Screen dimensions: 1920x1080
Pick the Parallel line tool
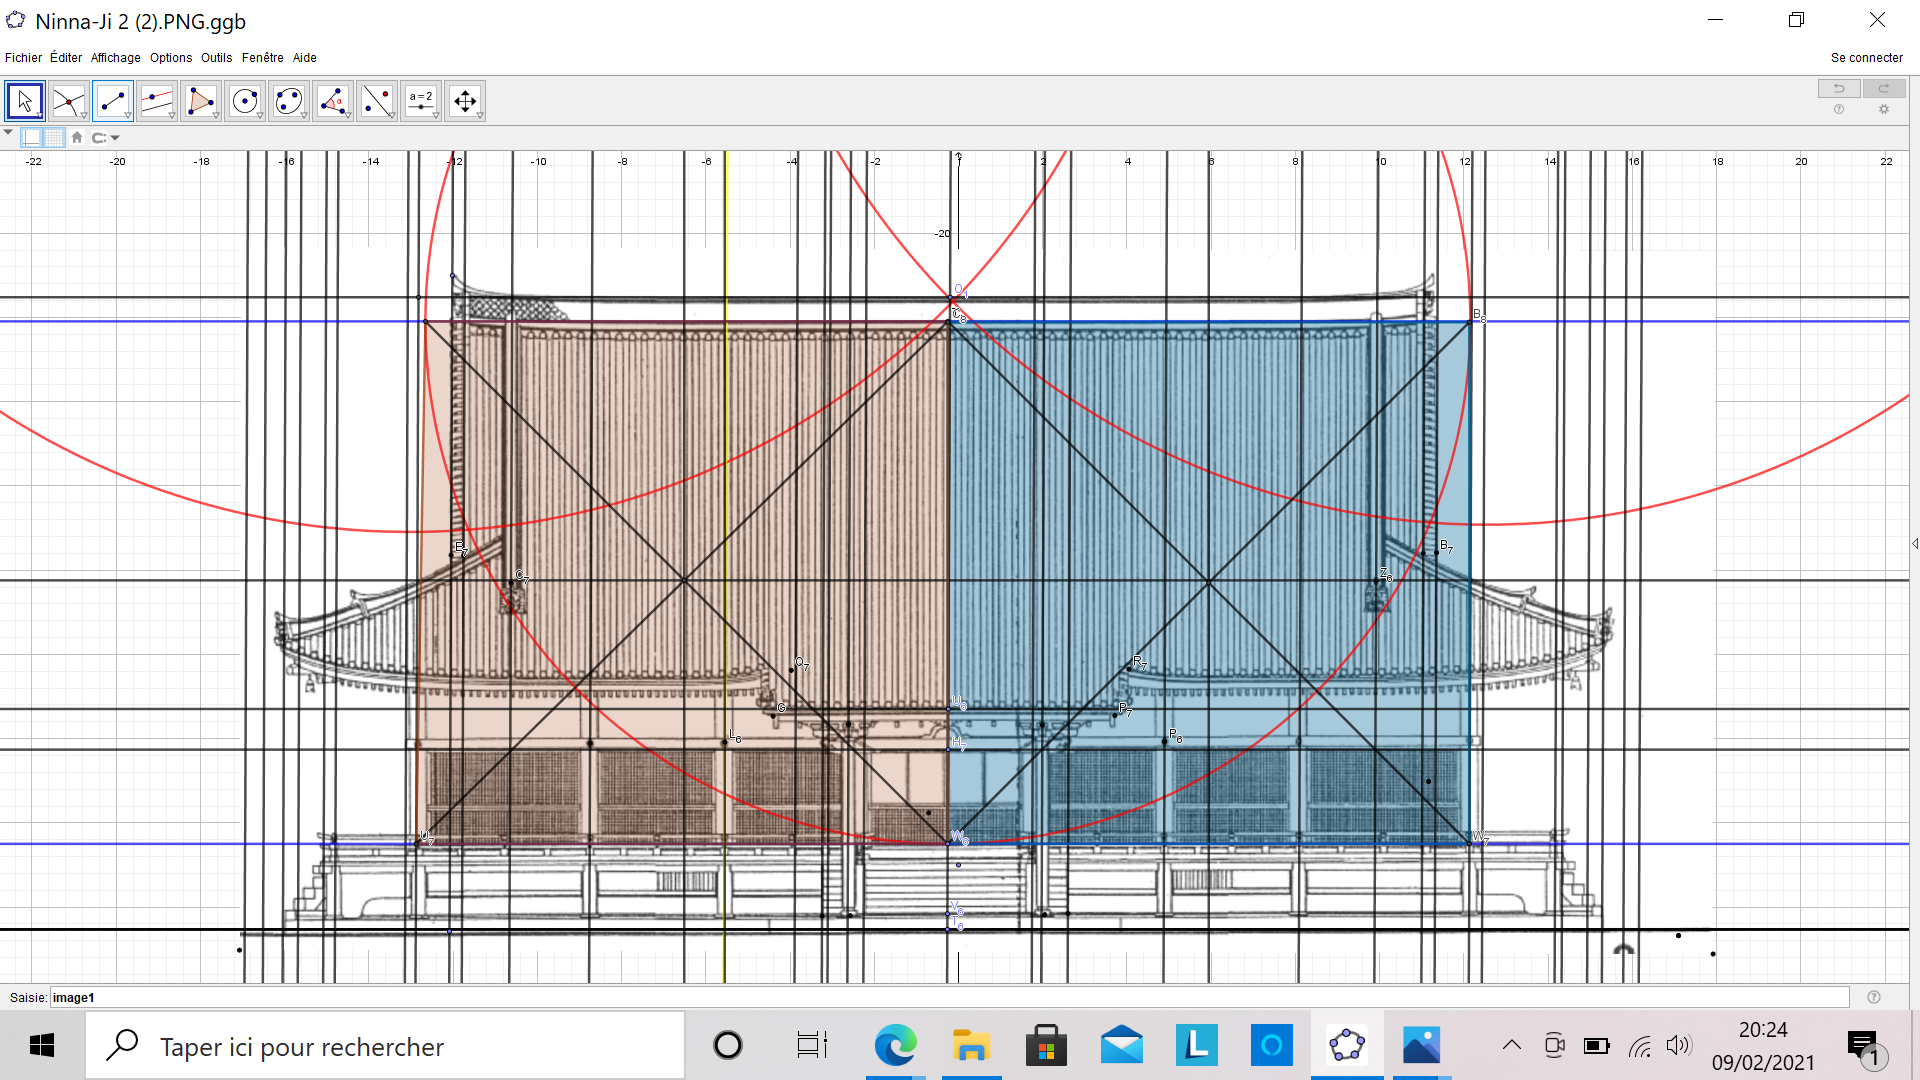156,101
